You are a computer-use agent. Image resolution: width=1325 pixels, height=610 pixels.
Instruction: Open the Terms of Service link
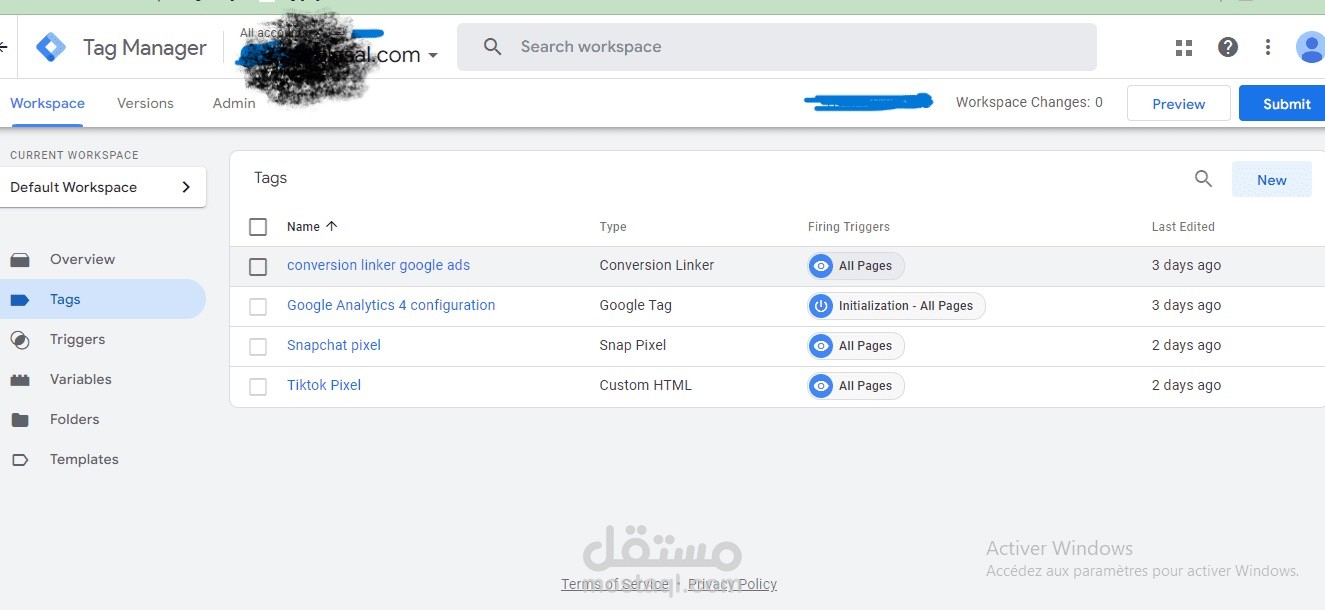point(615,584)
